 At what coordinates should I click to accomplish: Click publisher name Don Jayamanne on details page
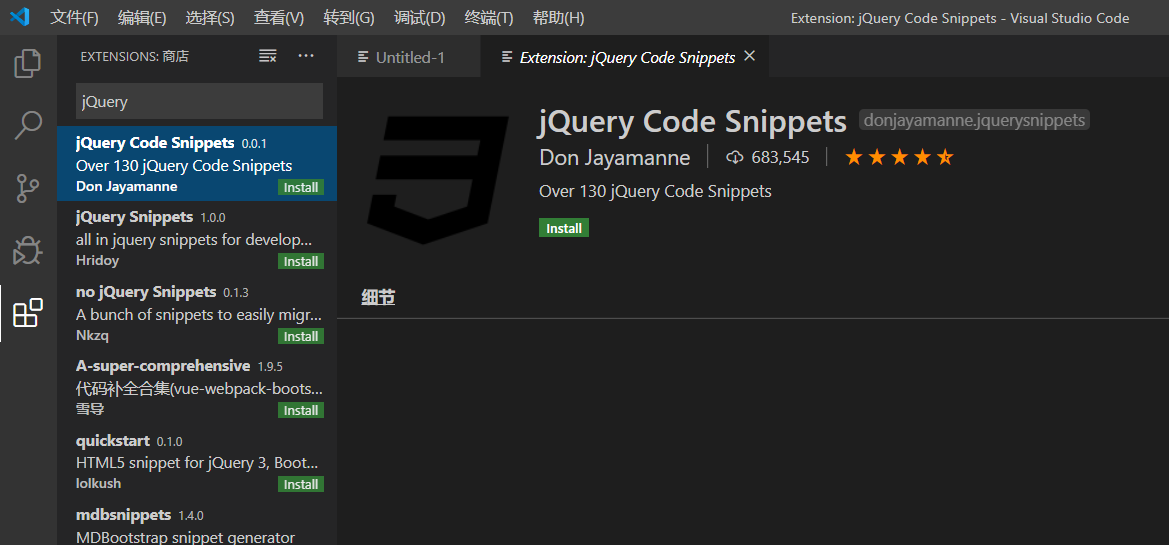(614, 157)
